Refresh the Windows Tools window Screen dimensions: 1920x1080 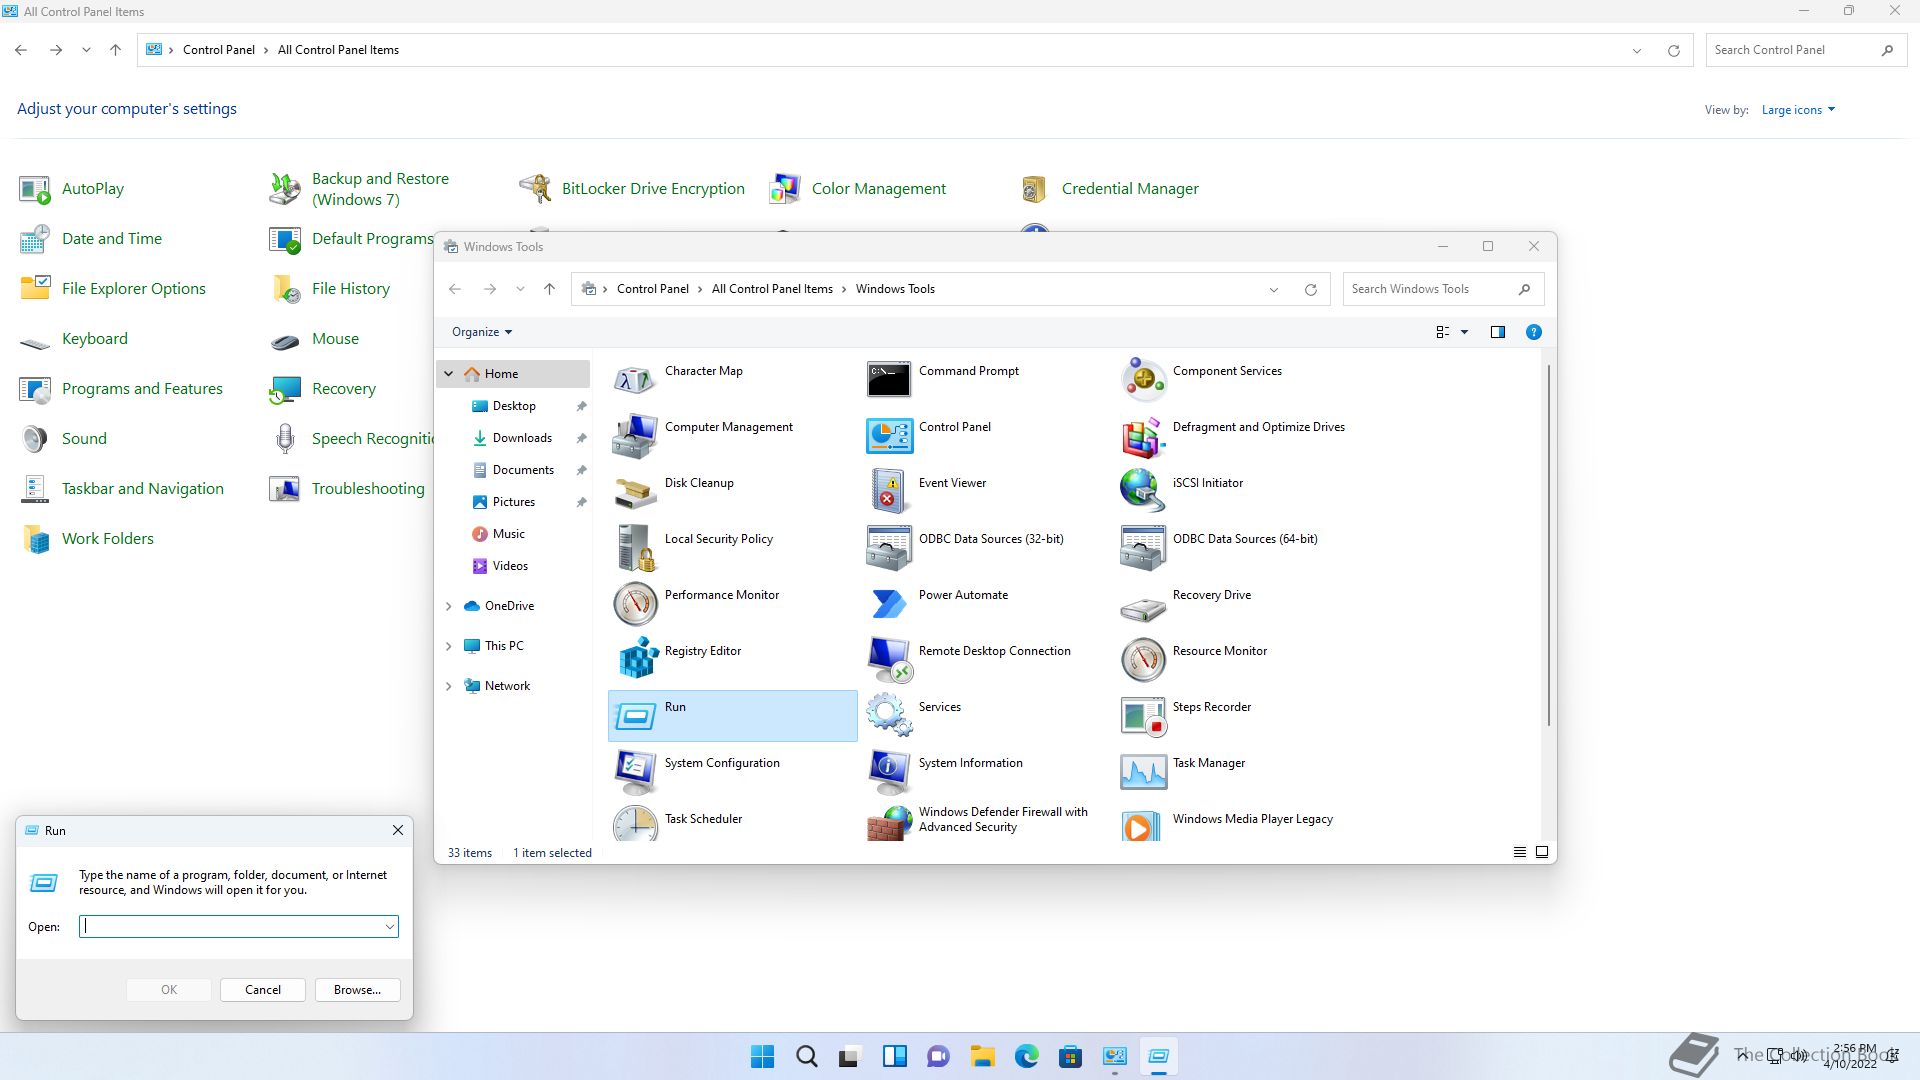[1310, 290]
